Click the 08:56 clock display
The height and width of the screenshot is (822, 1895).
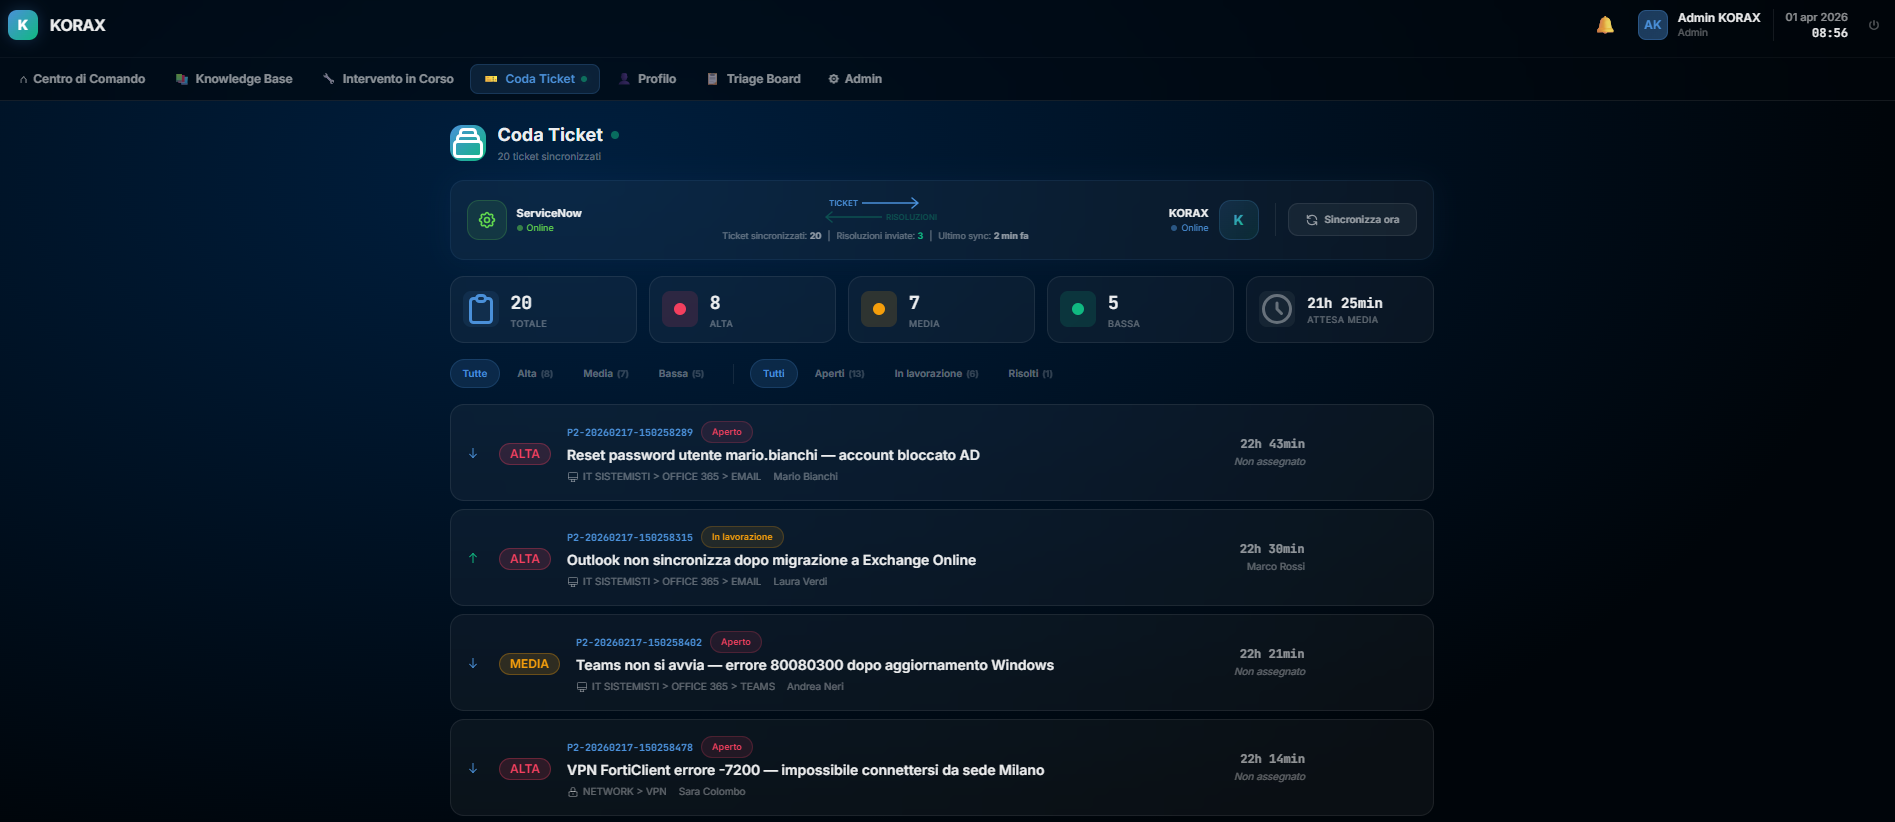[1829, 33]
